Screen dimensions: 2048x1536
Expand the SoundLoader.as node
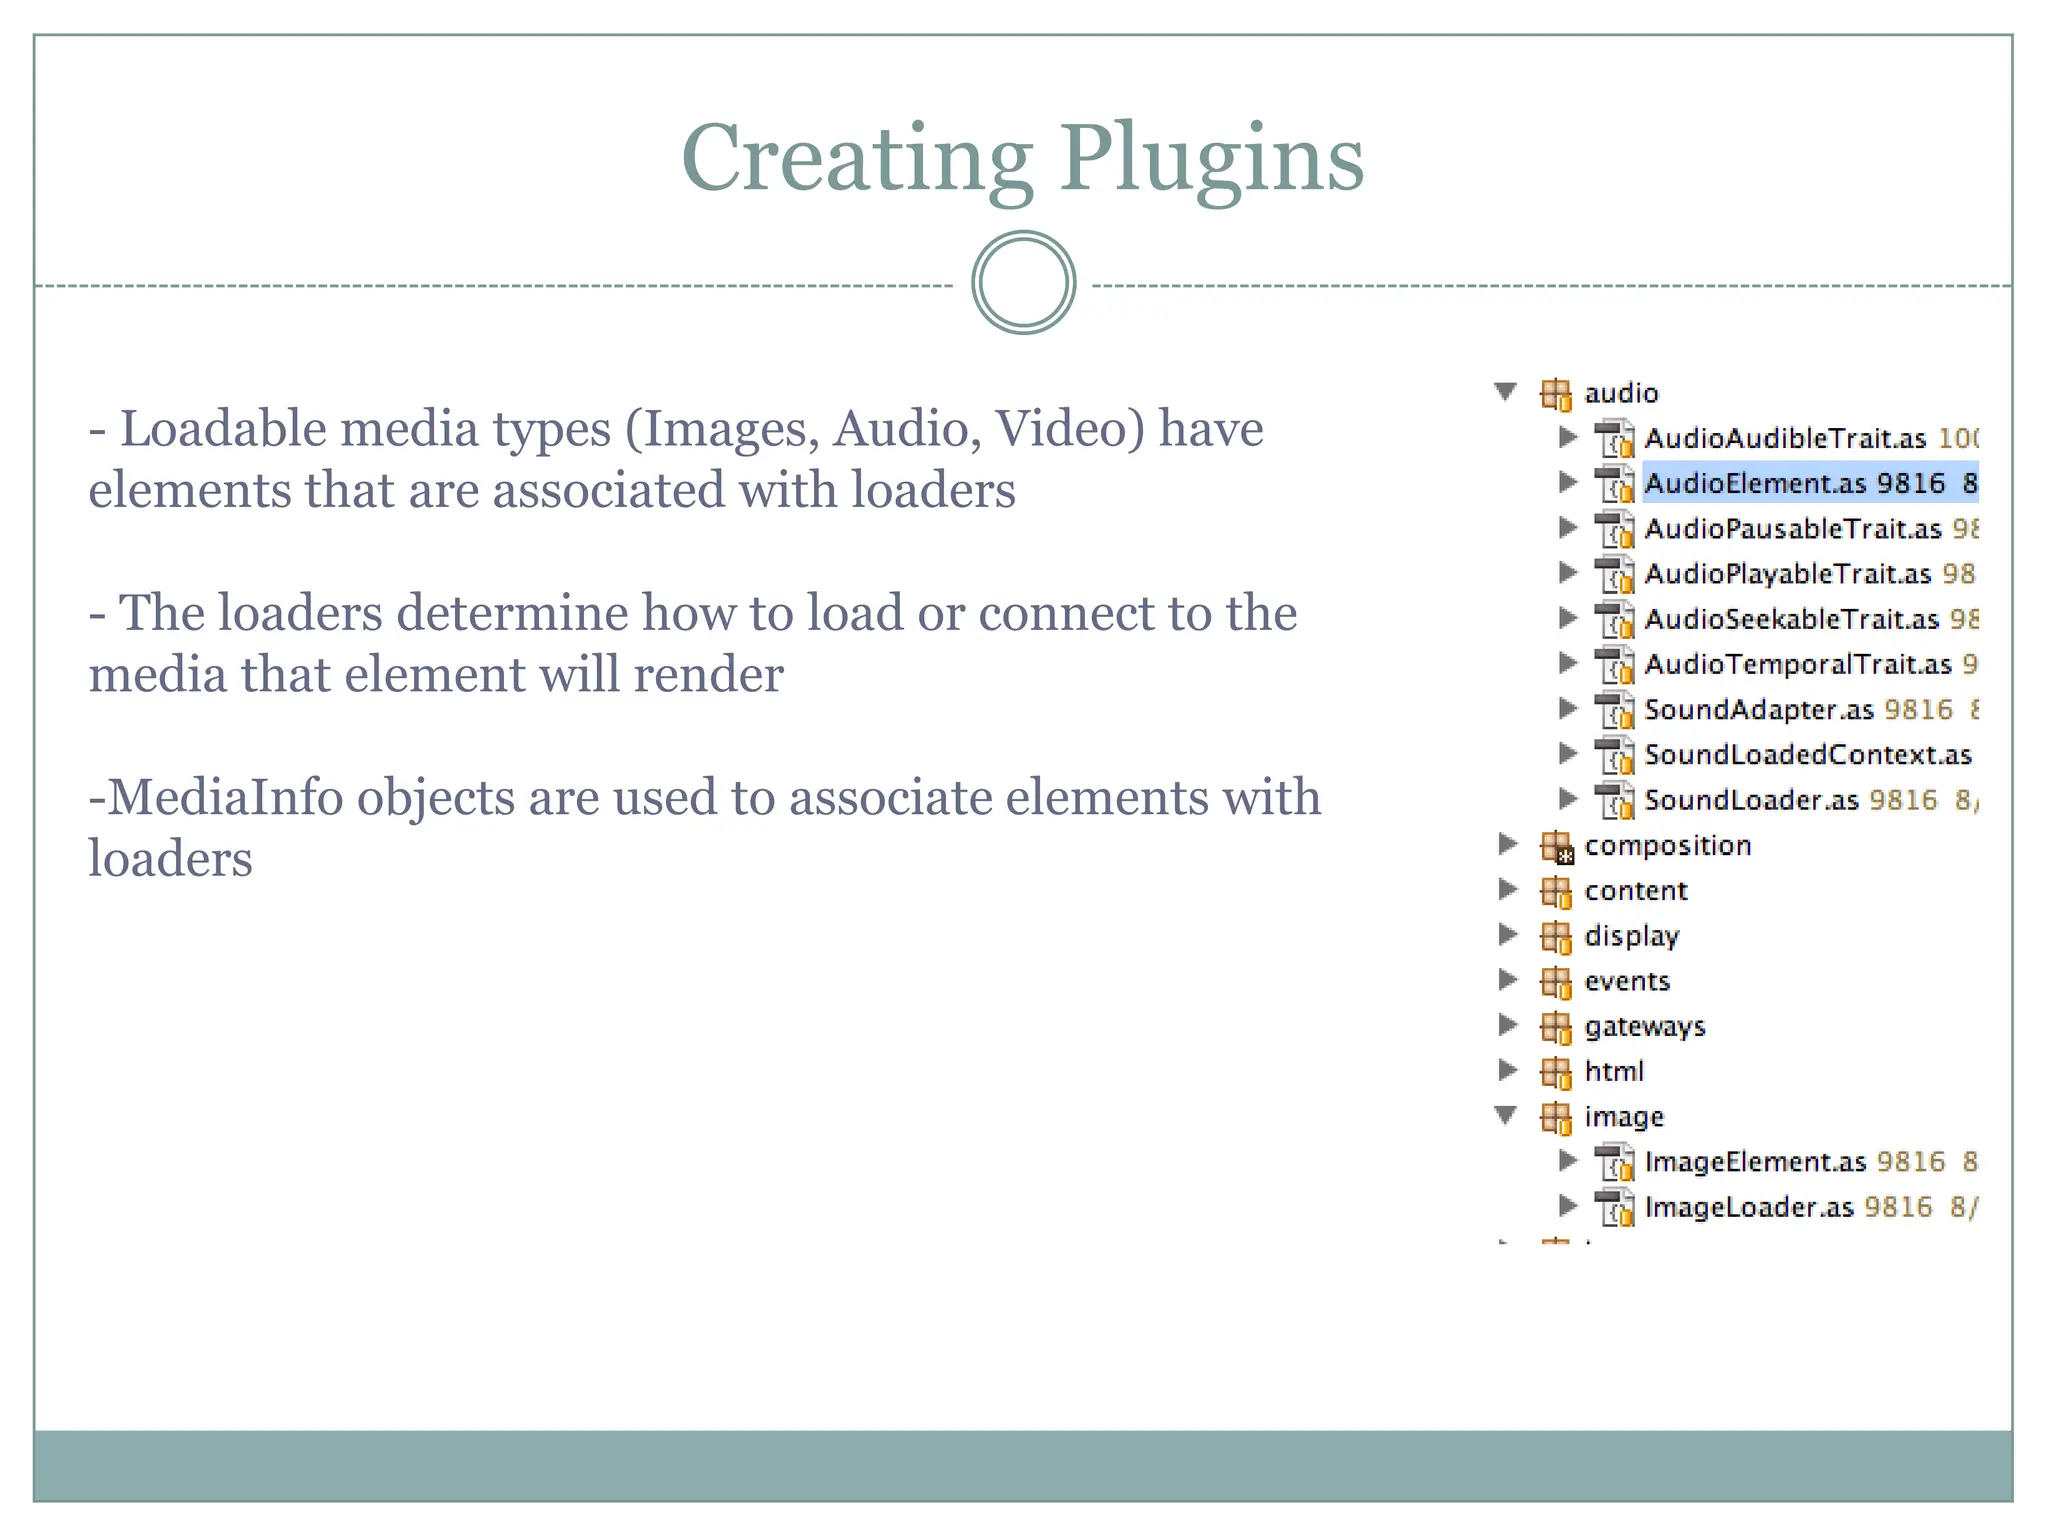(x=1568, y=798)
